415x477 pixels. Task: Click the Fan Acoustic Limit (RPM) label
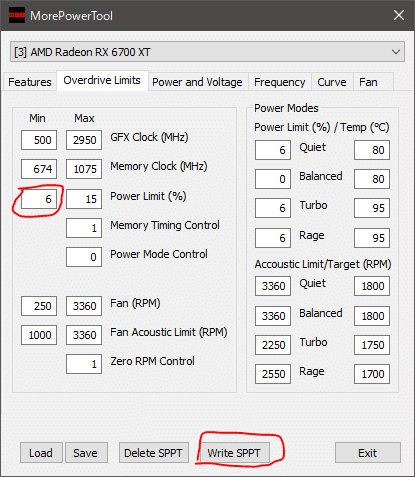tap(169, 332)
